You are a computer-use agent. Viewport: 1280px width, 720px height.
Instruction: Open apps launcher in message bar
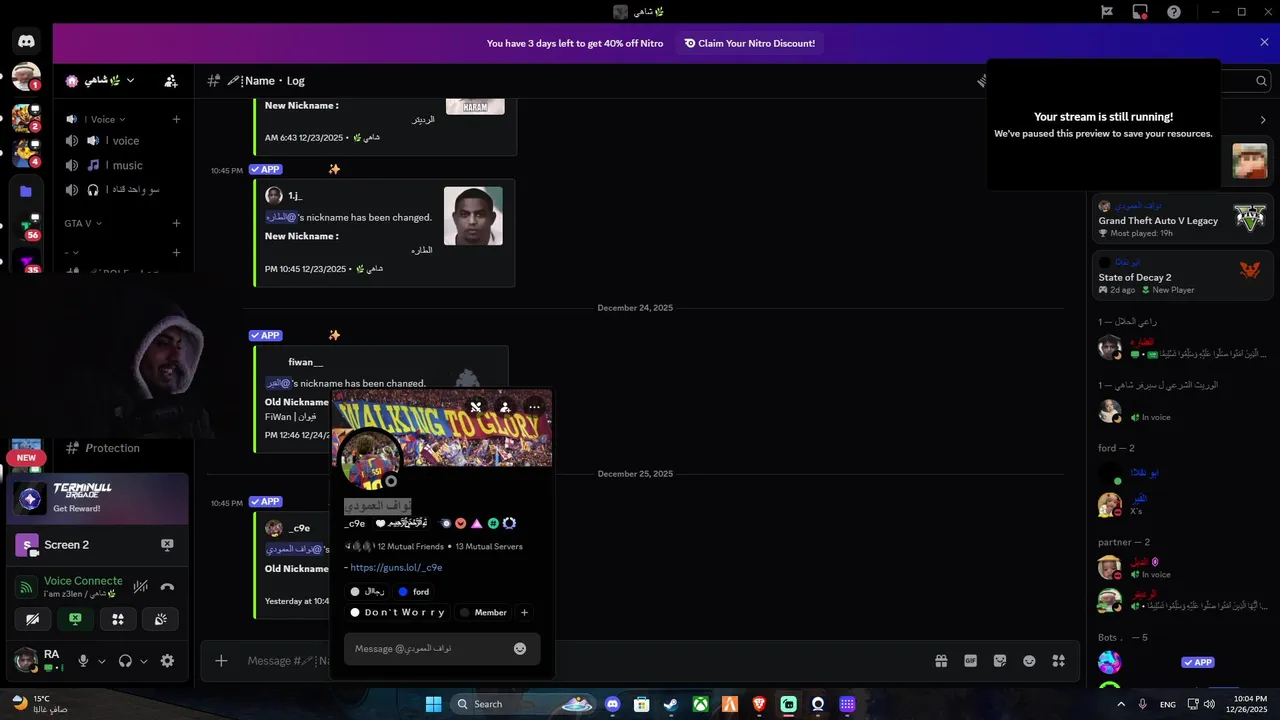1059,661
